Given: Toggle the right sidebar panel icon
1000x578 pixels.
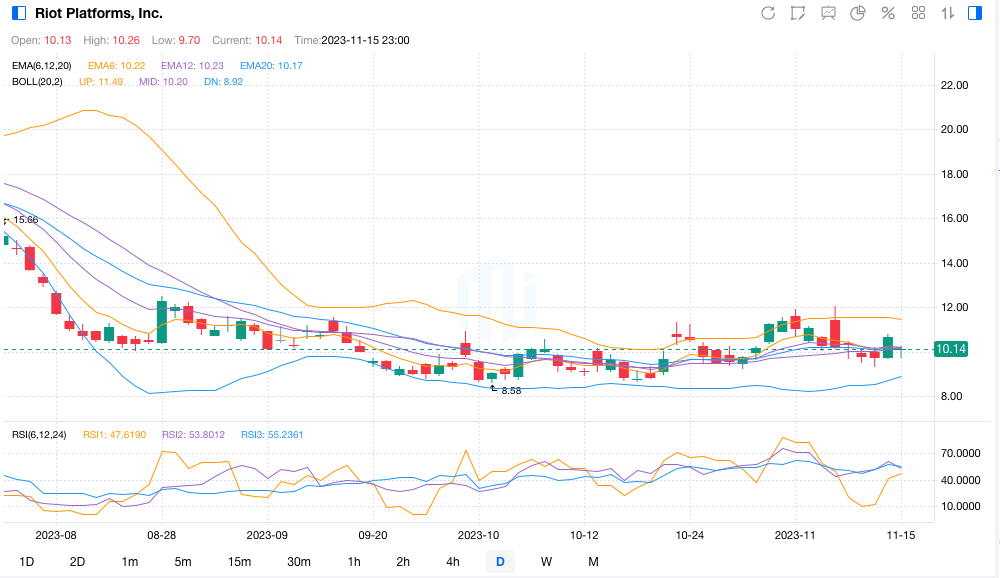Looking at the screenshot, I should [976, 13].
